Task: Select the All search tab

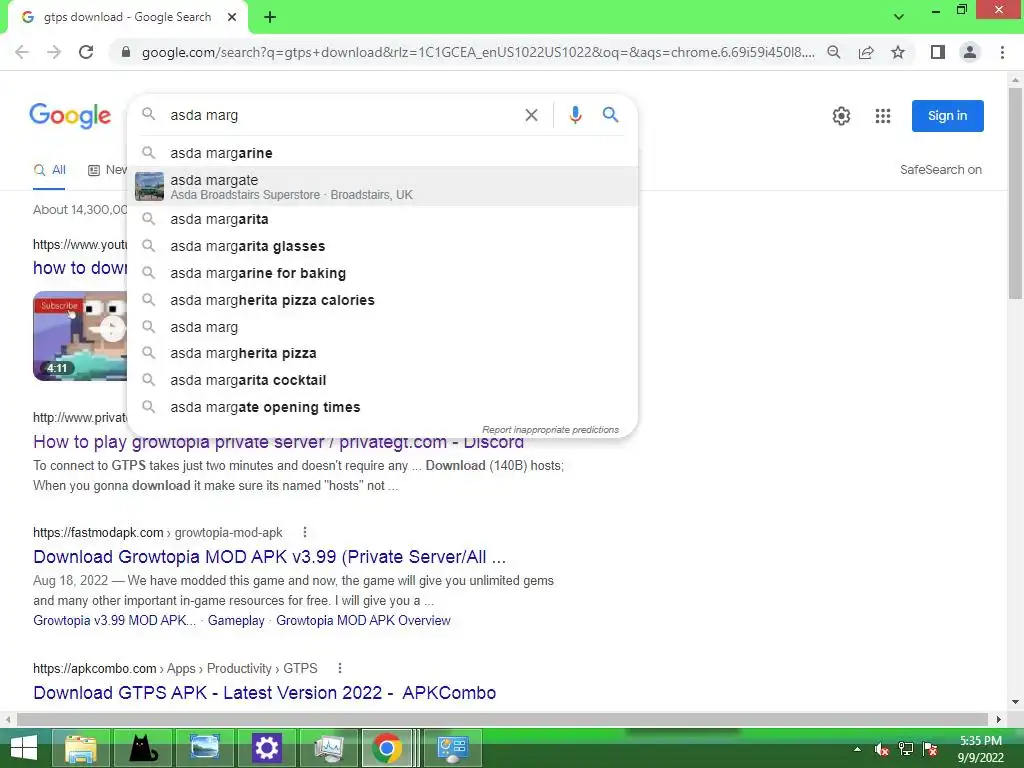Action: (50, 170)
